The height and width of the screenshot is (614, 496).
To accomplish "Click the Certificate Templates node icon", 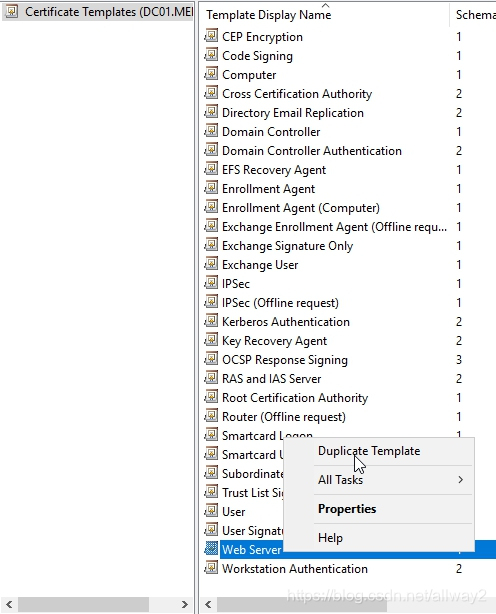I will (12, 12).
